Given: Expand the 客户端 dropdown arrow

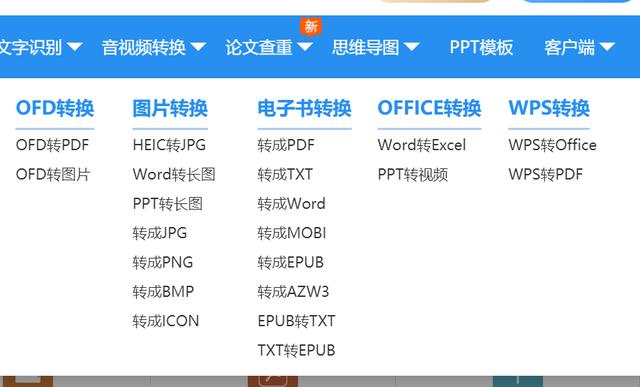Looking at the screenshot, I should (607, 47).
